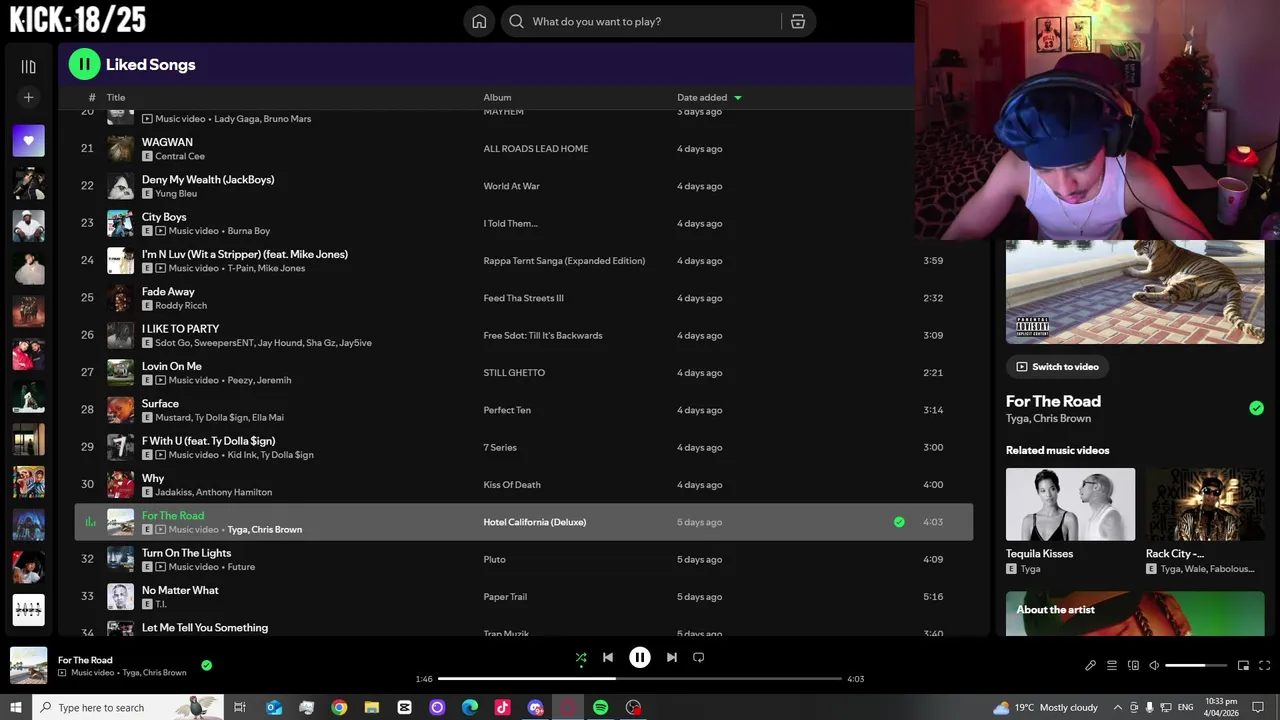
Task: Open Windows Start menu
Action: point(15,707)
